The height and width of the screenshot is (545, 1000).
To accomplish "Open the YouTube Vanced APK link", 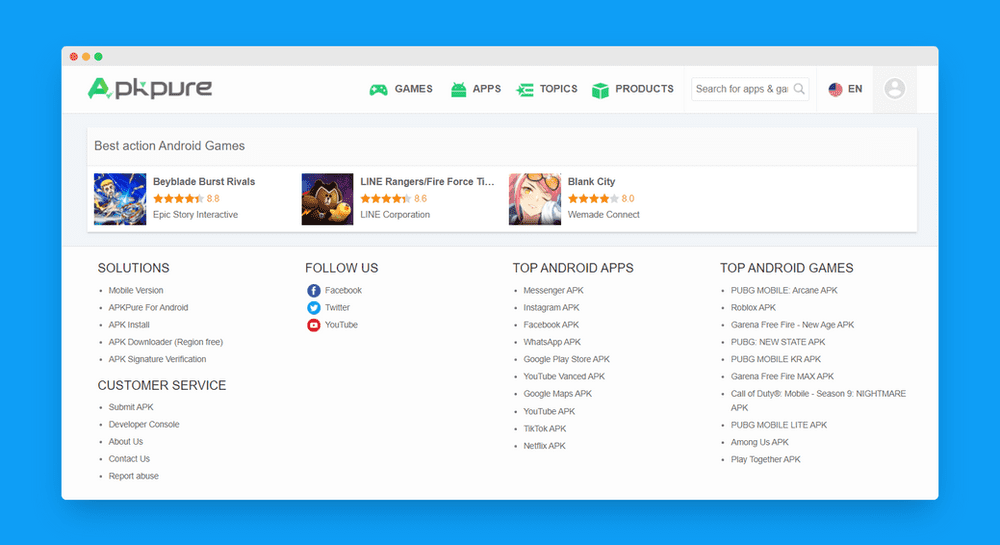I will click(x=564, y=376).
